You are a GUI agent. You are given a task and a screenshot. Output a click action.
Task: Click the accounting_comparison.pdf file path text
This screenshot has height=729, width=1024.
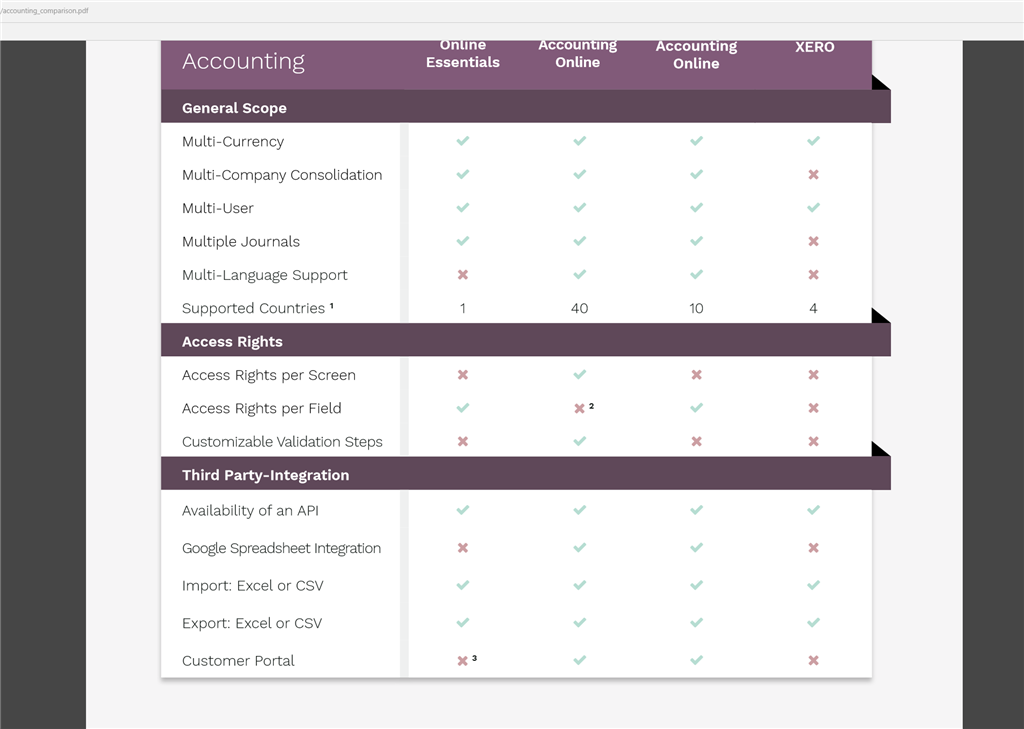[44, 11]
